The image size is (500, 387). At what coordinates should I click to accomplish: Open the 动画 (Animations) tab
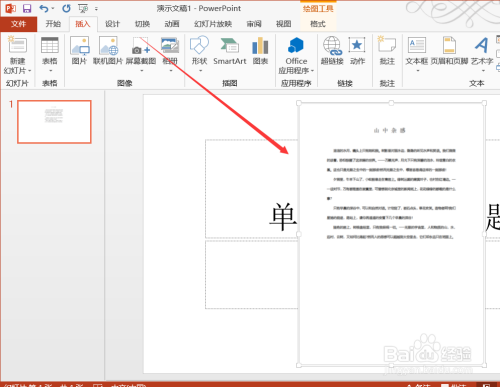pos(172,24)
